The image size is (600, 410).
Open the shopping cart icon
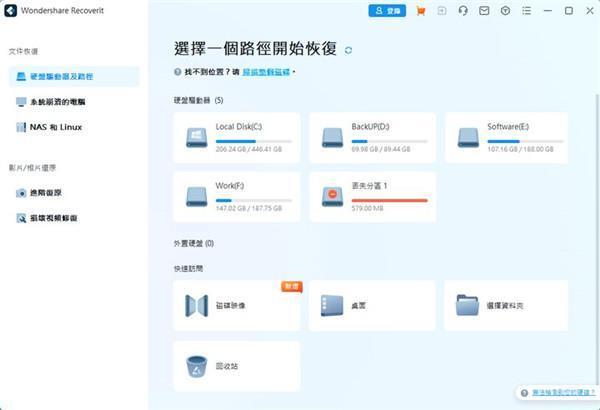click(x=421, y=11)
